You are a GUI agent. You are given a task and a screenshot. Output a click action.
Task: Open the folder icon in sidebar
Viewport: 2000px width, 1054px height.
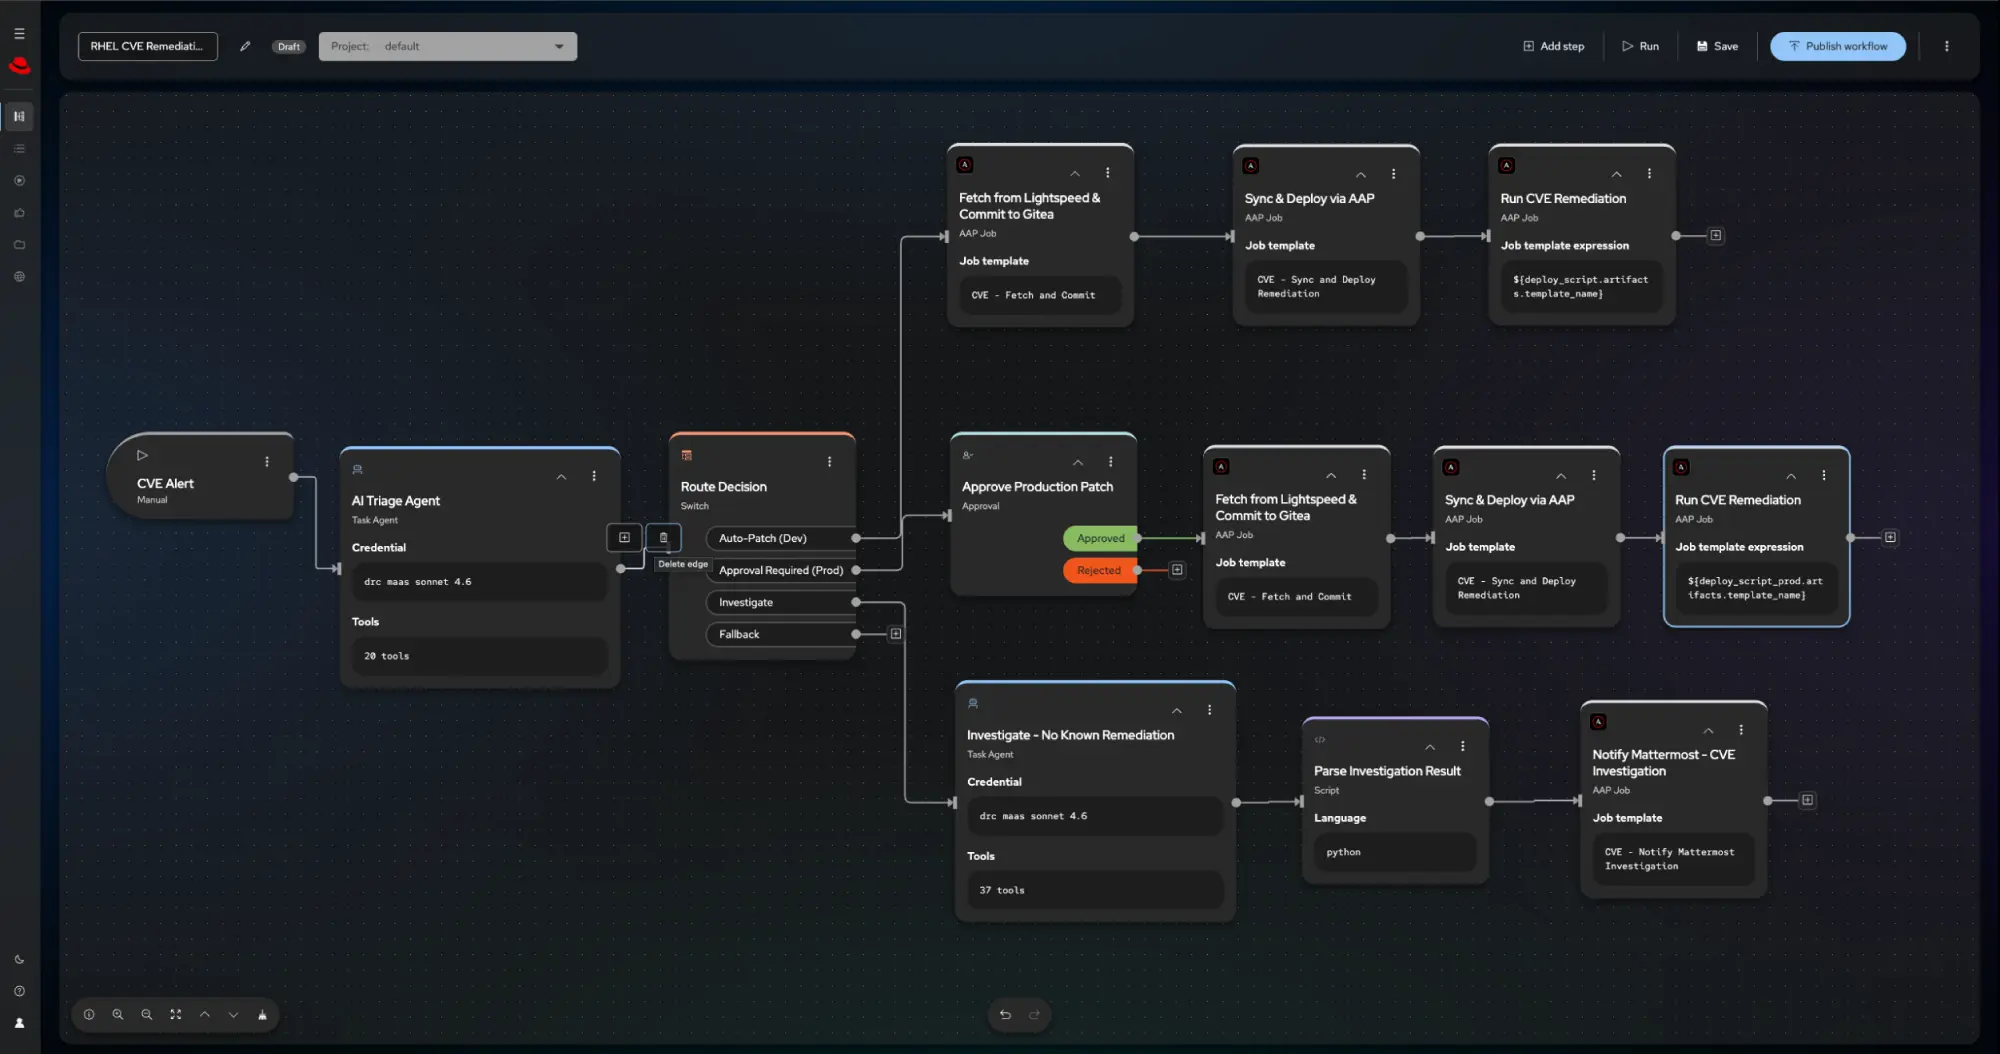pyautogui.click(x=19, y=245)
